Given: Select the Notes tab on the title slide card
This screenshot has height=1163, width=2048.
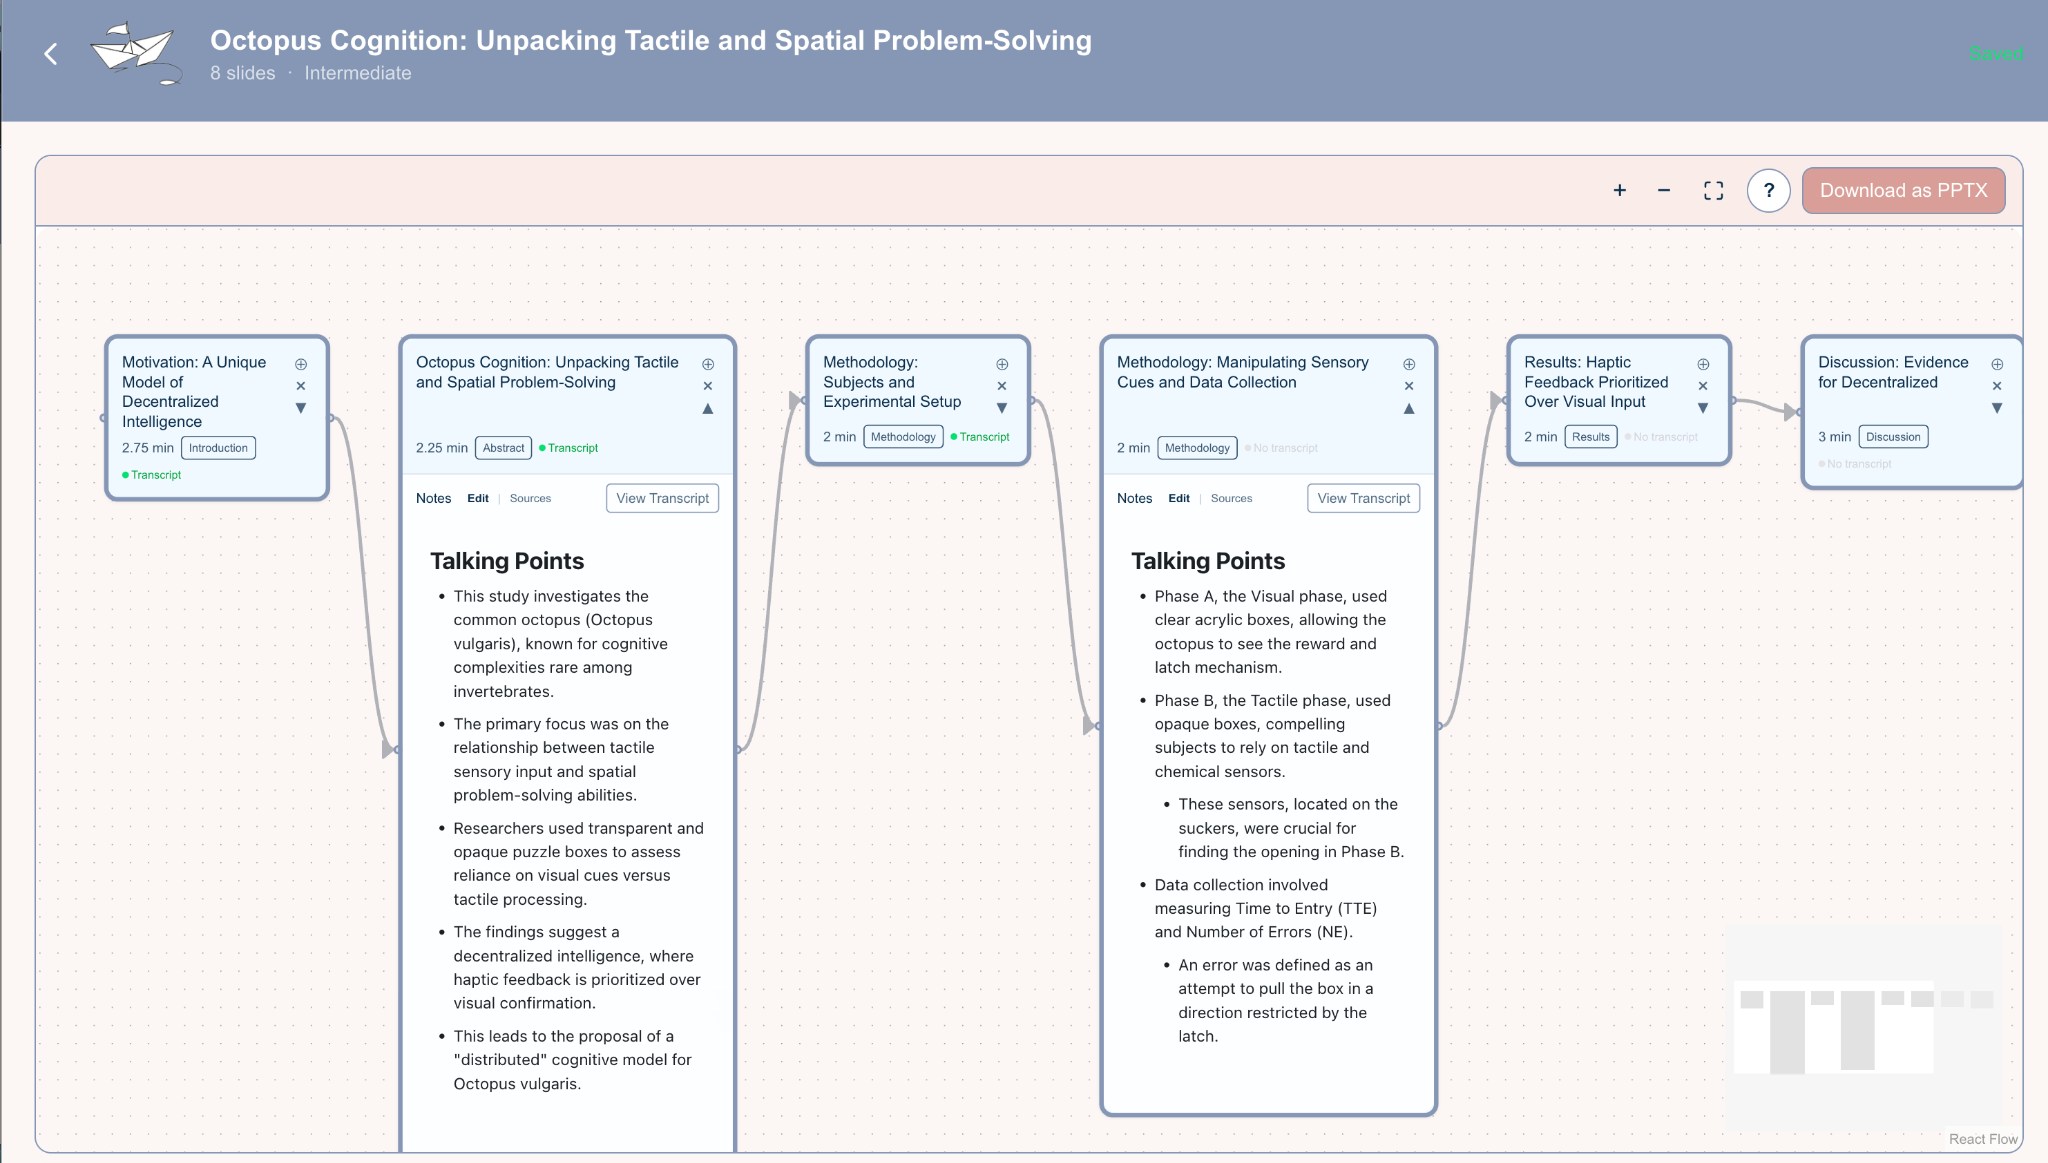Looking at the screenshot, I should (x=433, y=498).
